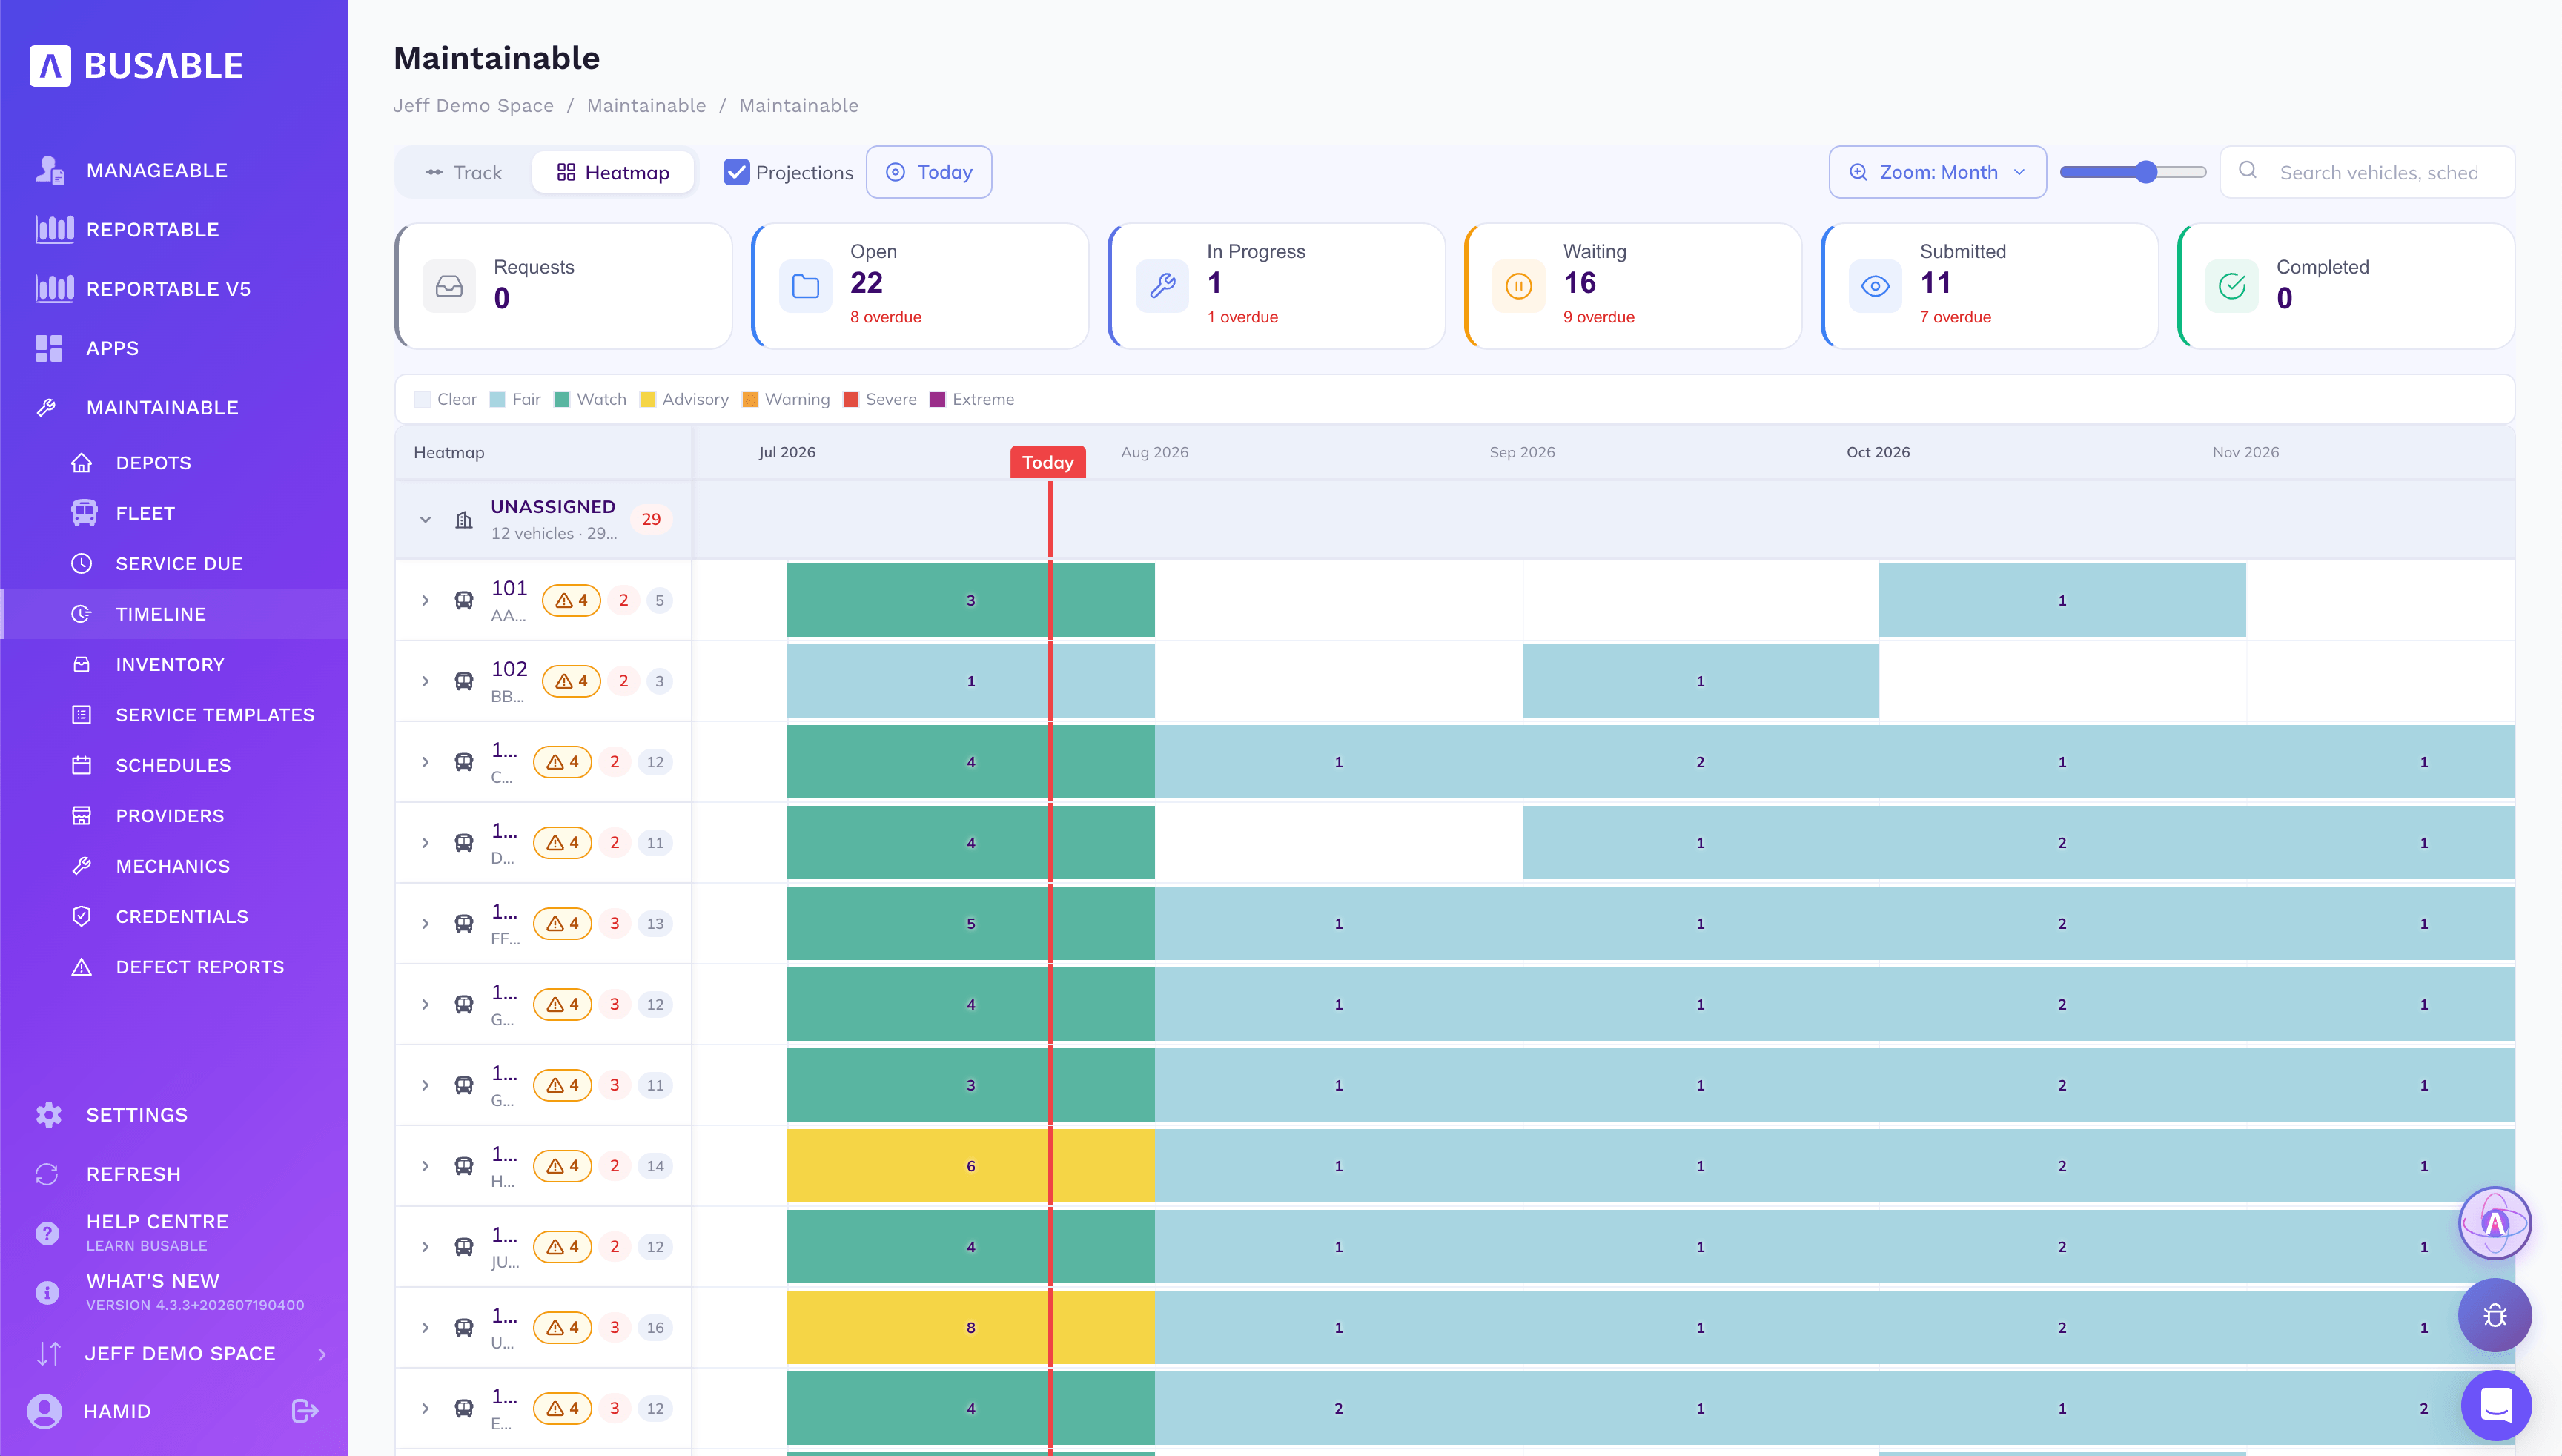Click the Settings gear icon
The width and height of the screenshot is (2562, 1456).
pos(48,1115)
